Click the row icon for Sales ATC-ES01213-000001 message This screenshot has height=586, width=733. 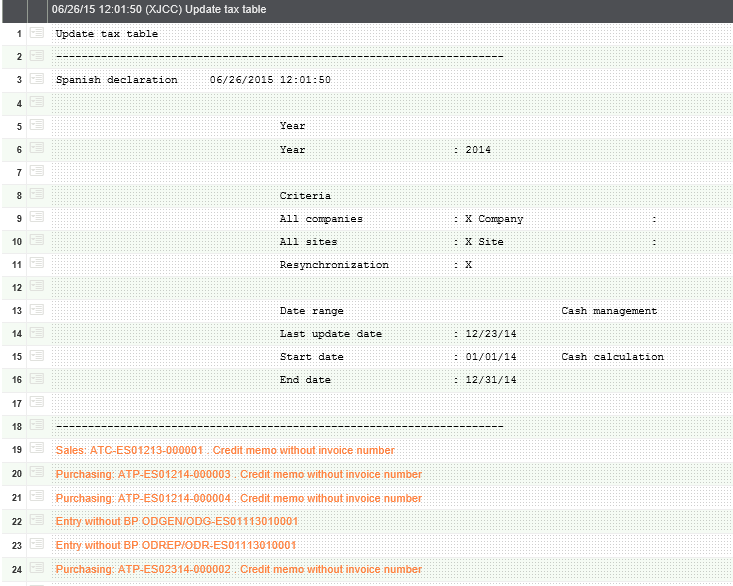click(x=37, y=449)
